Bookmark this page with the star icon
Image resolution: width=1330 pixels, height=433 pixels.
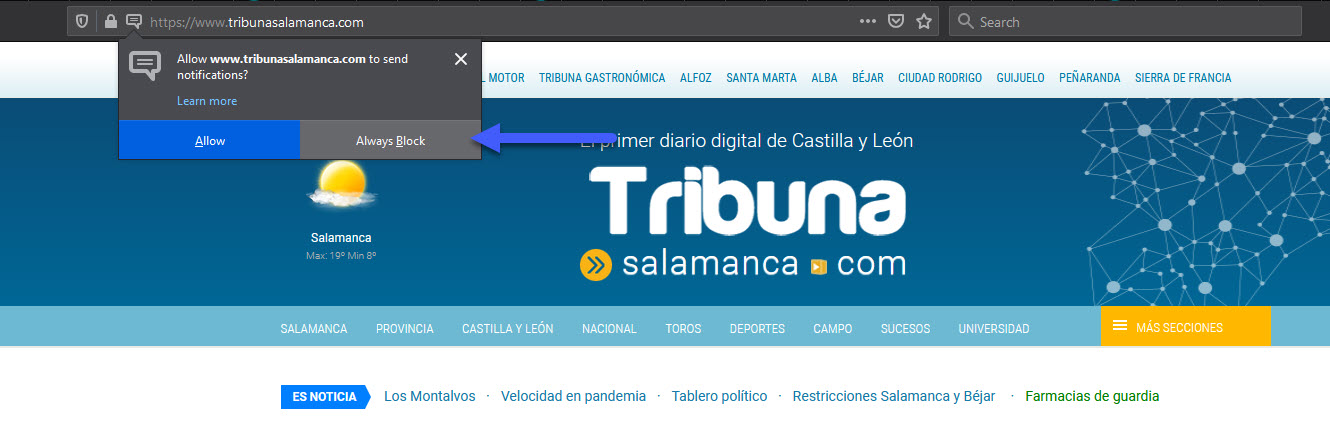(924, 21)
